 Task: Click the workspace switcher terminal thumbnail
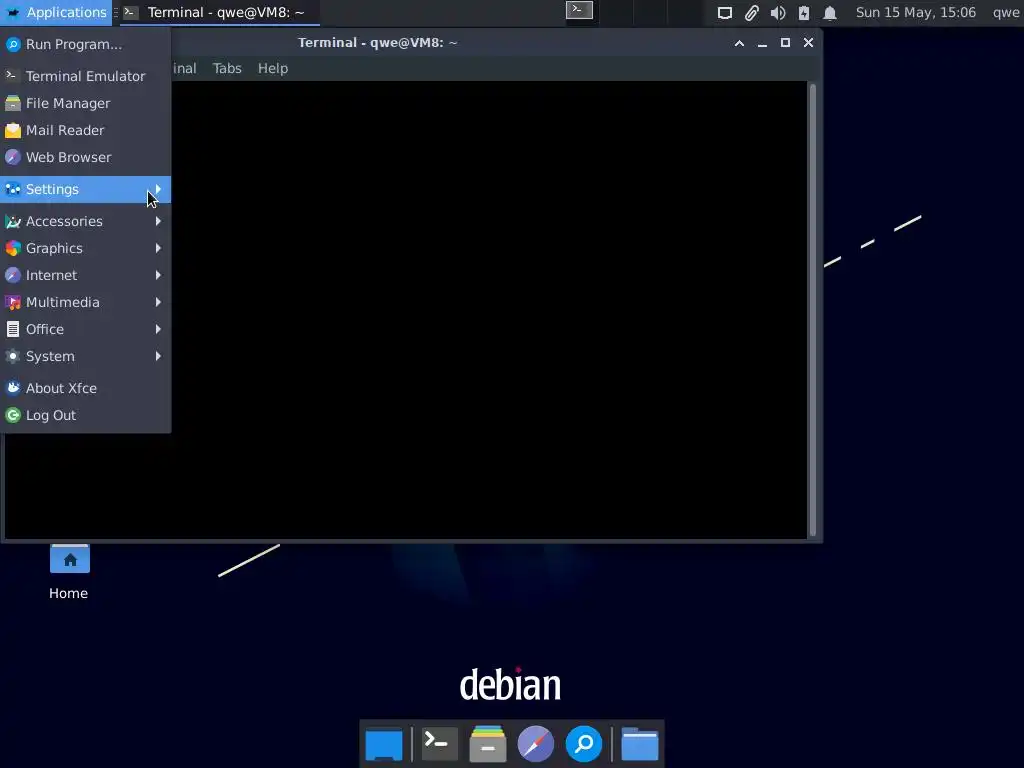pos(579,10)
